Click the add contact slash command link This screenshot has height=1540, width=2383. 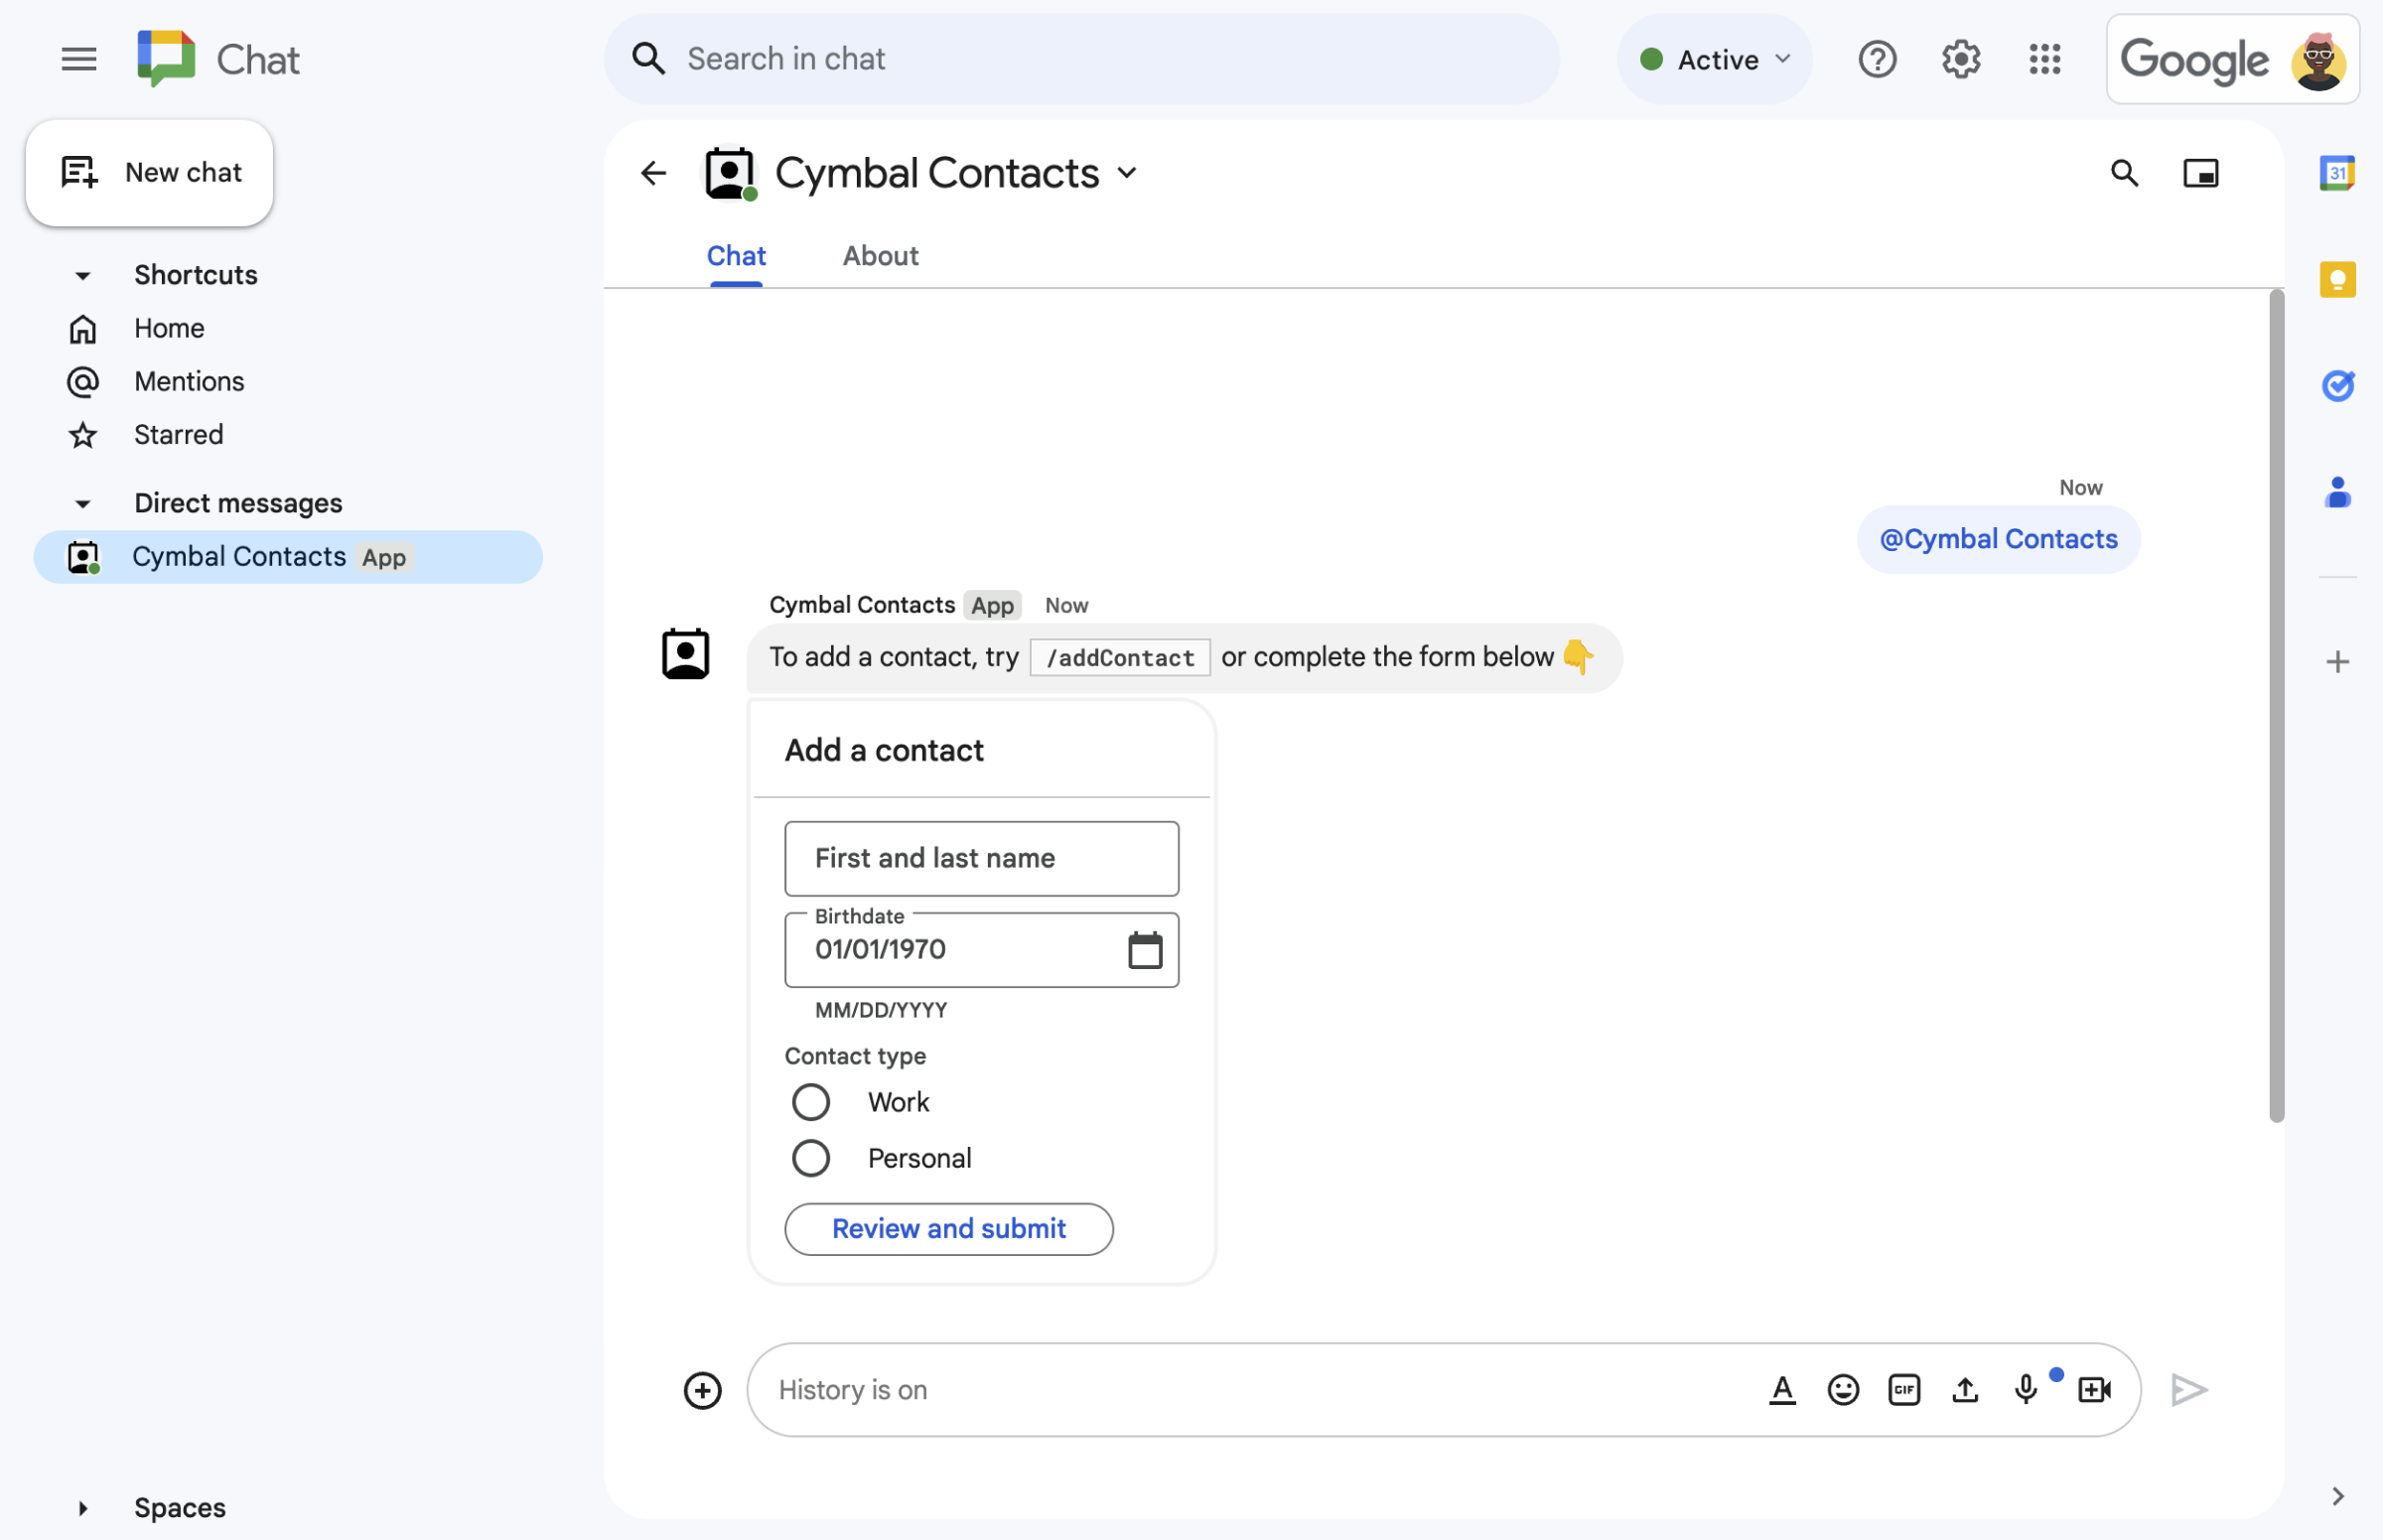(1120, 656)
